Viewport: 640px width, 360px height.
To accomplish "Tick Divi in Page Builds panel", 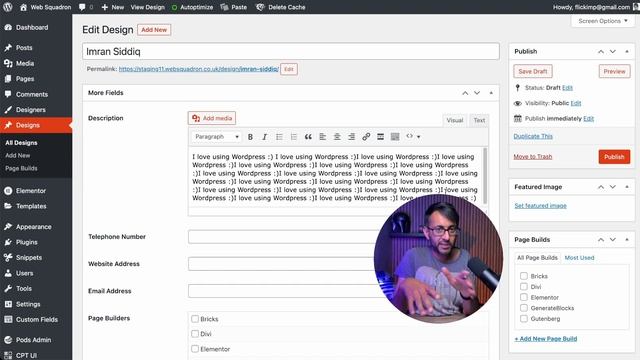I will 524,287.
